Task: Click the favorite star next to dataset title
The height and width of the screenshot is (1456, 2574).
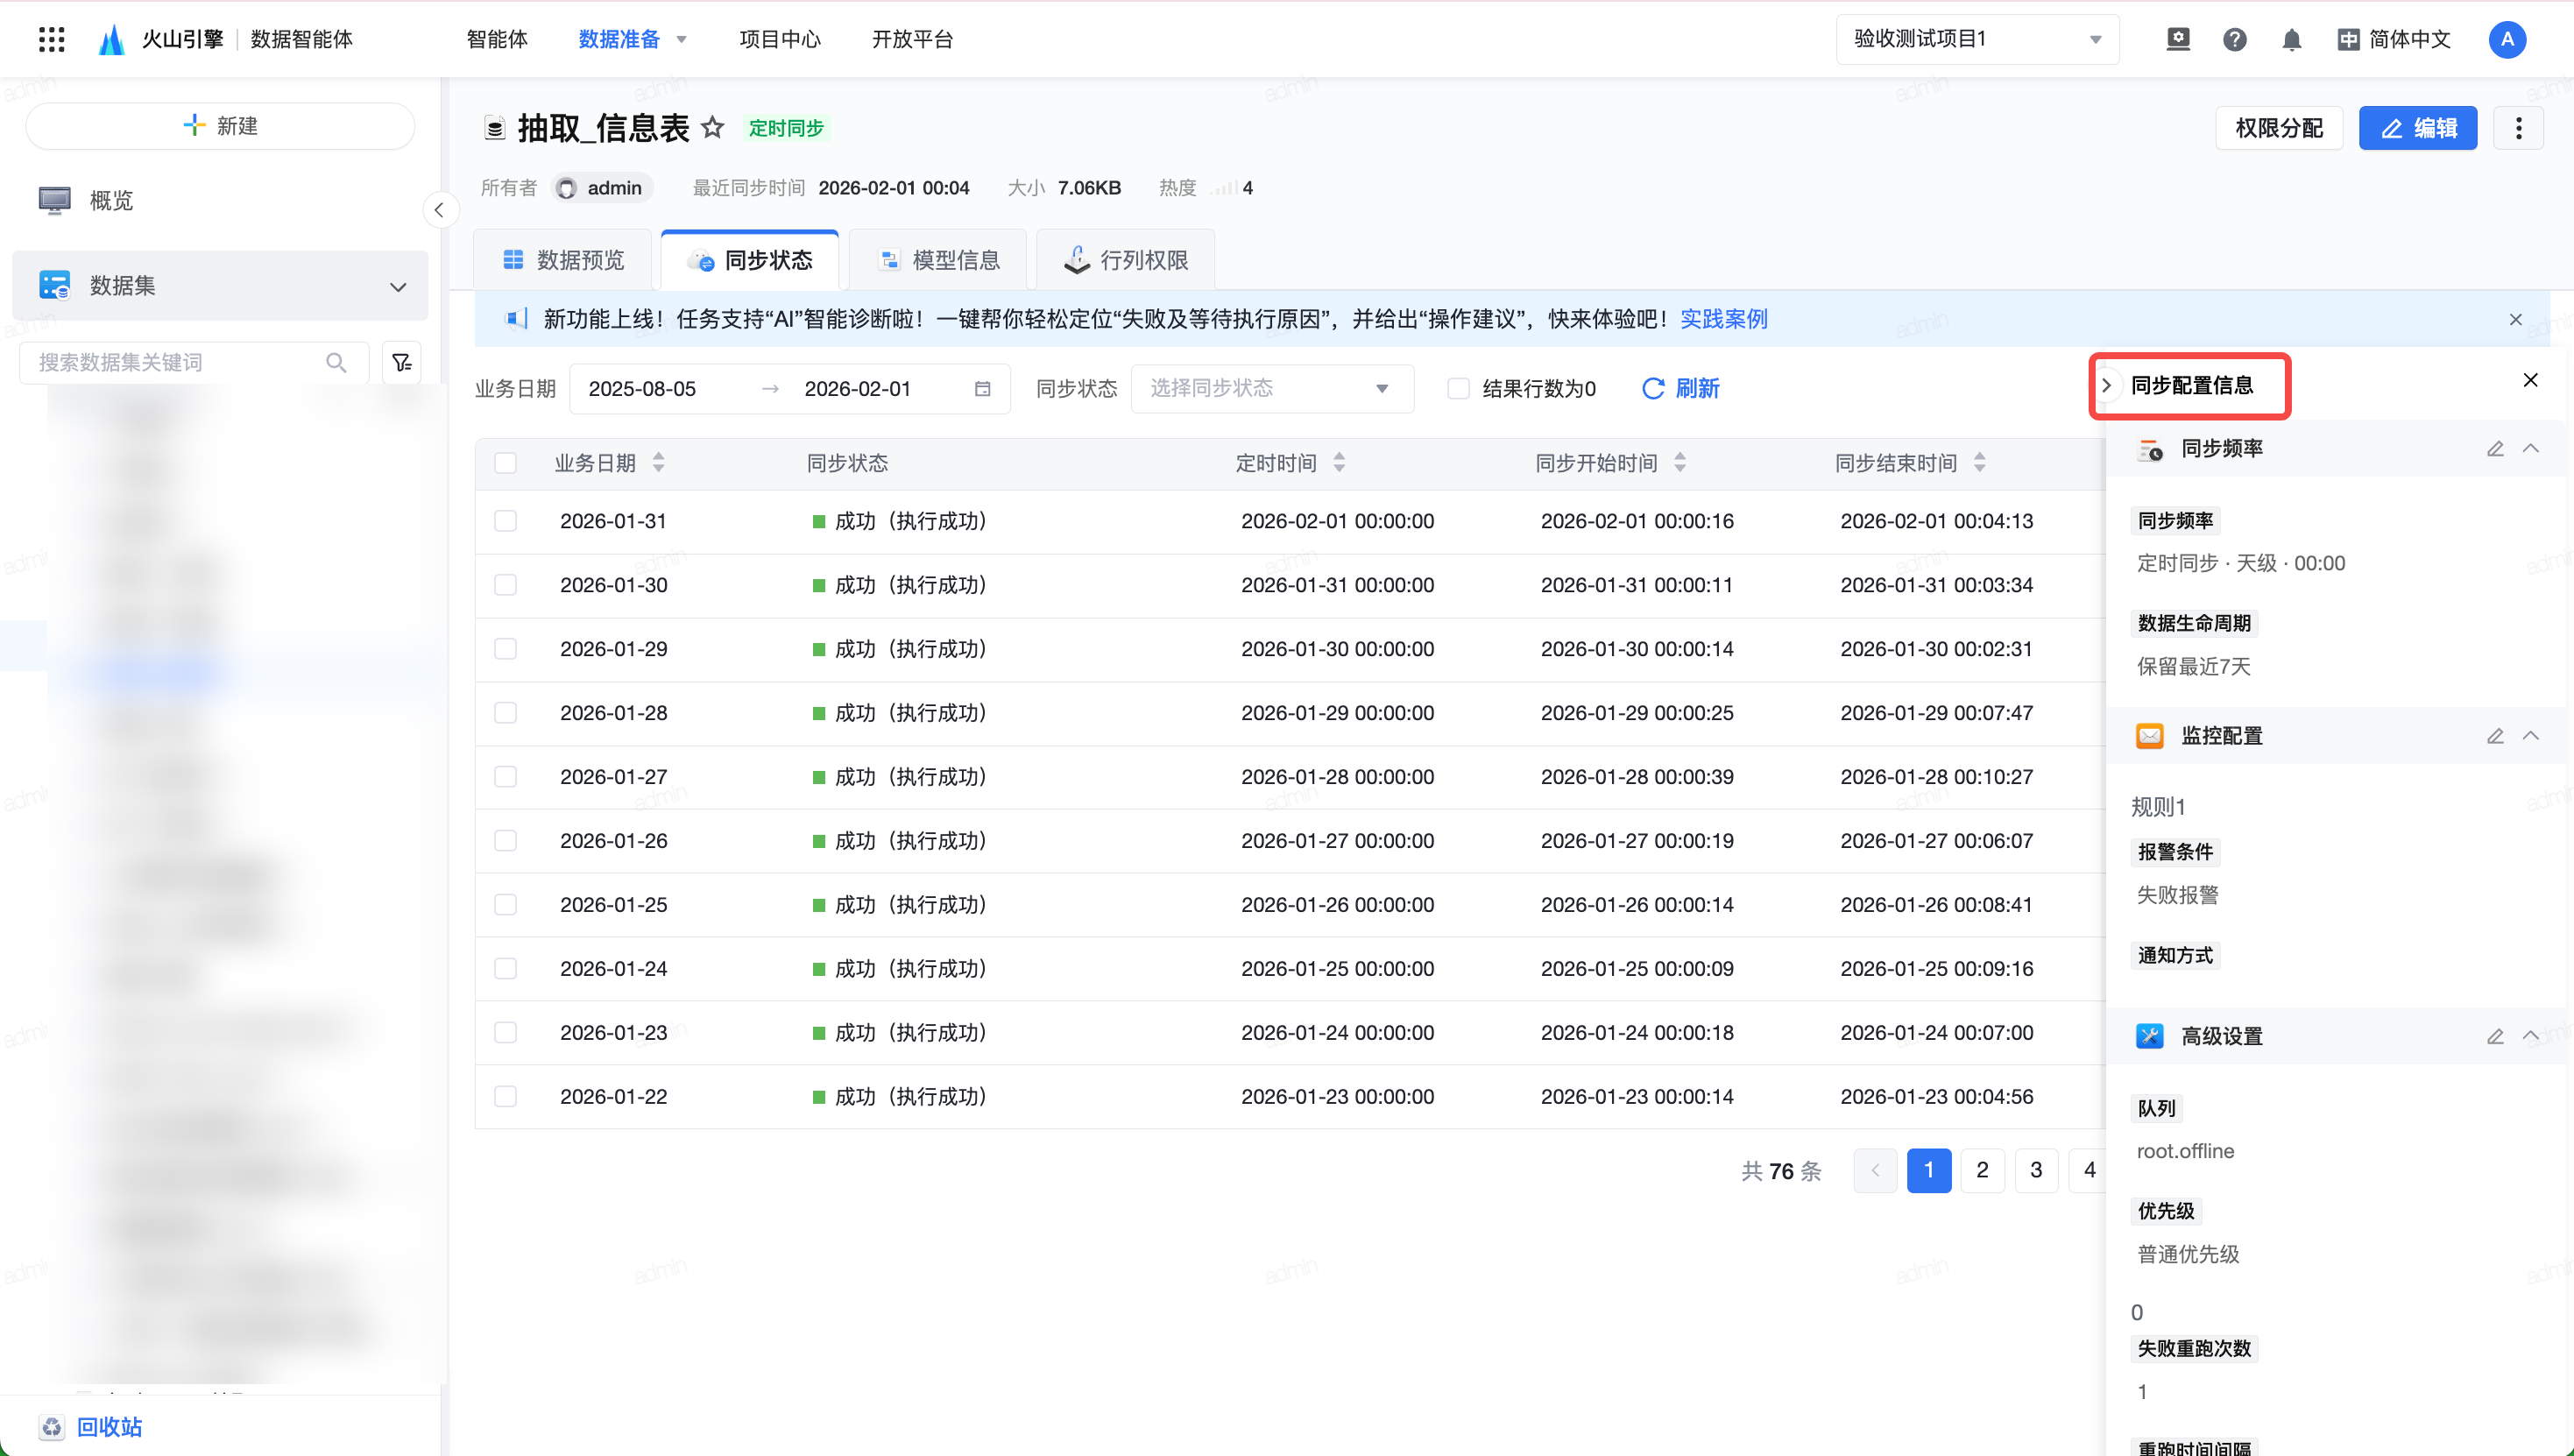Action: pos(712,128)
